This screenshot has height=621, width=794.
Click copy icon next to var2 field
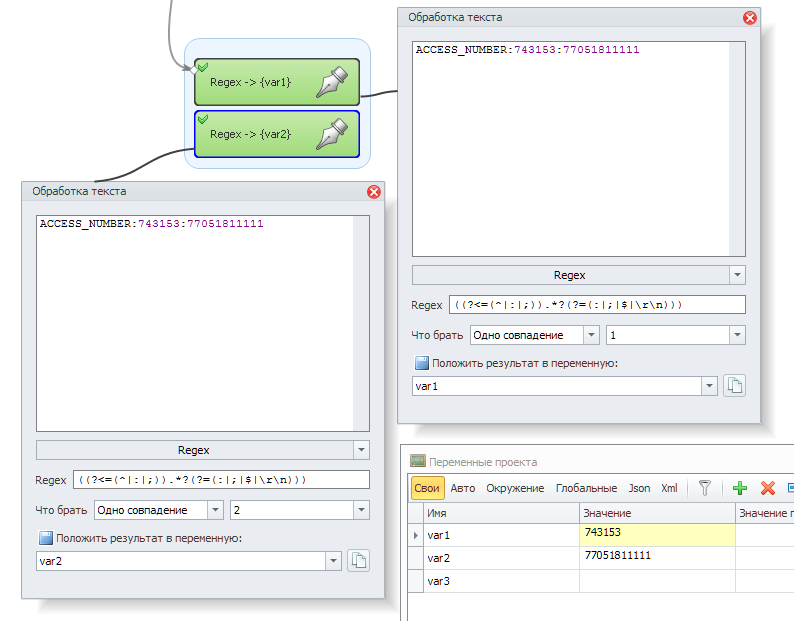pyautogui.click(x=358, y=561)
